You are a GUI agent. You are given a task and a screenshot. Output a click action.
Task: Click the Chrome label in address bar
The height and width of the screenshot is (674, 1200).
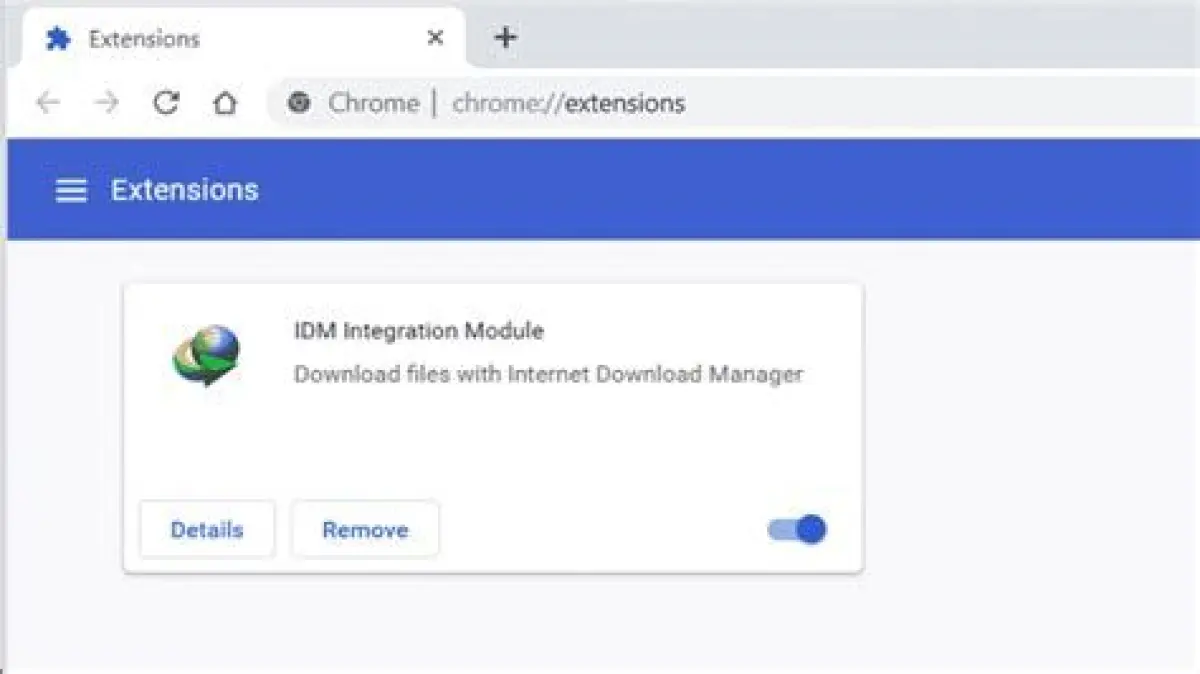(x=373, y=103)
